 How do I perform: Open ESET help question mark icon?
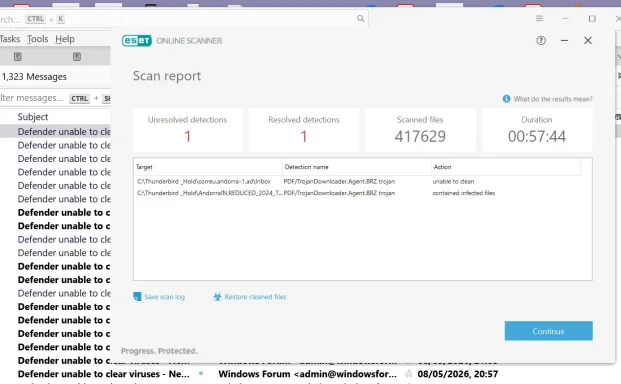tap(541, 40)
